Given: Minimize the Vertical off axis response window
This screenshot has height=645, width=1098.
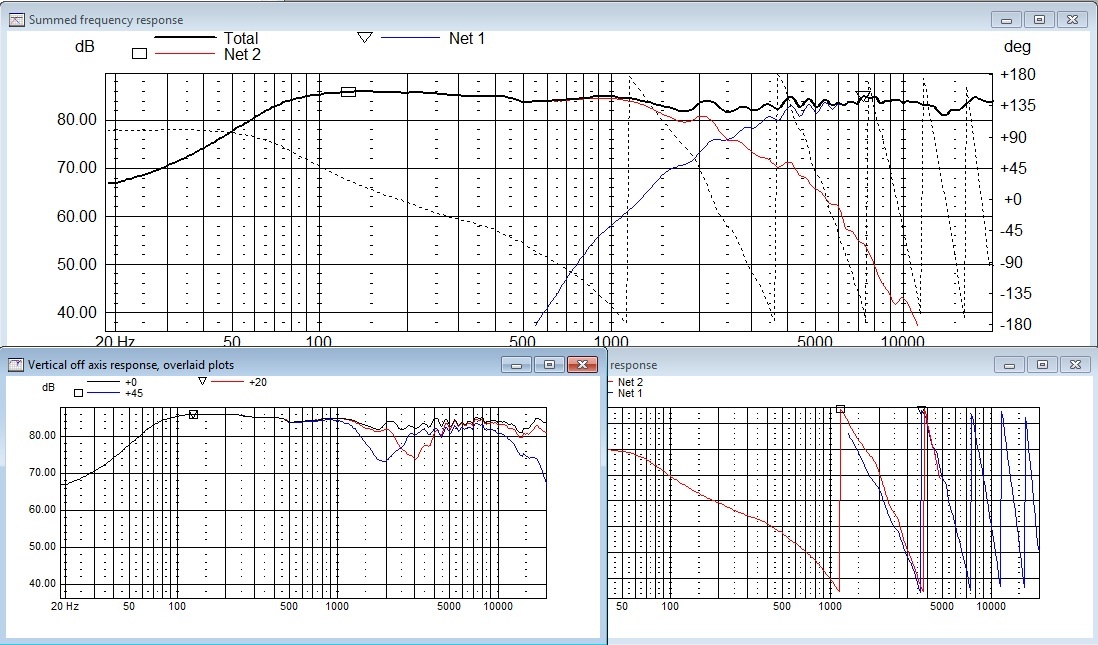Looking at the screenshot, I should click(x=517, y=365).
